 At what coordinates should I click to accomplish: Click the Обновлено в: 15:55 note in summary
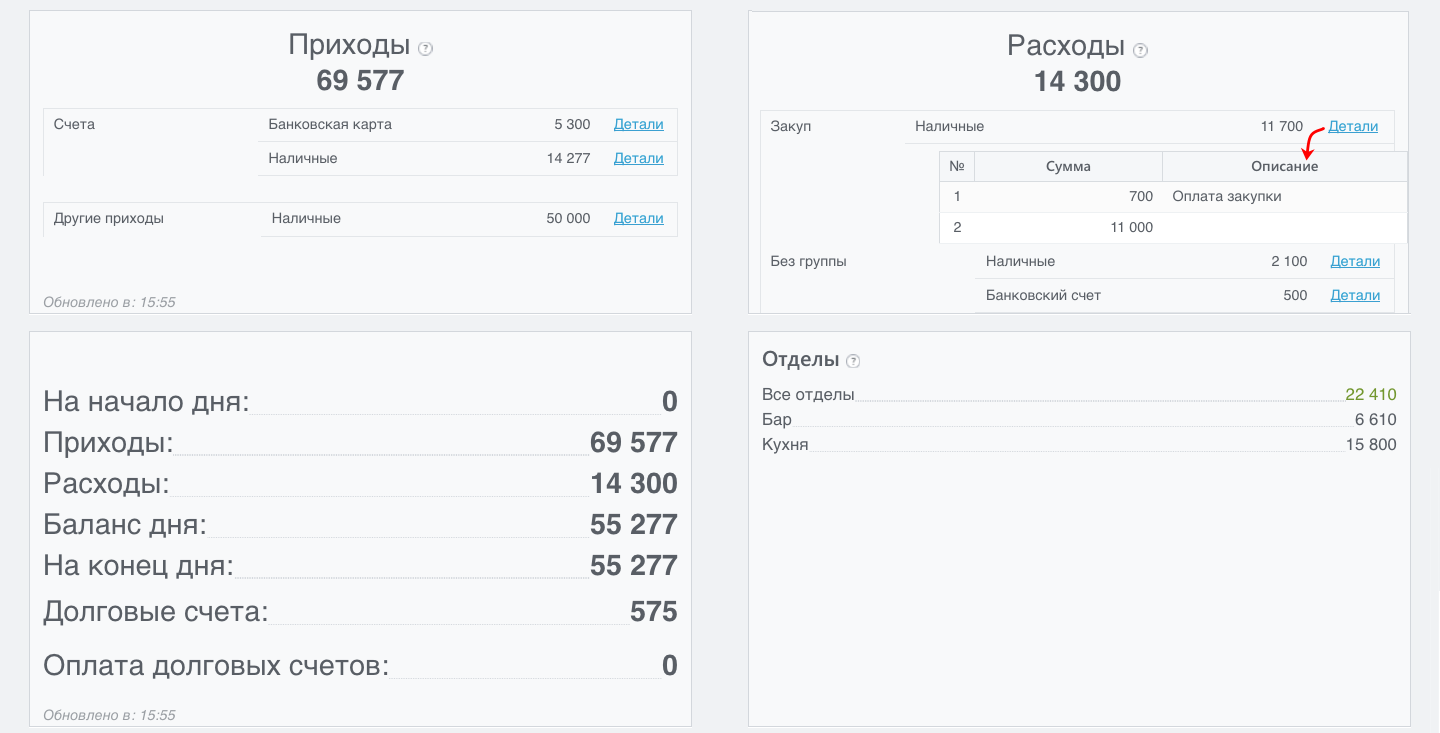tap(109, 715)
